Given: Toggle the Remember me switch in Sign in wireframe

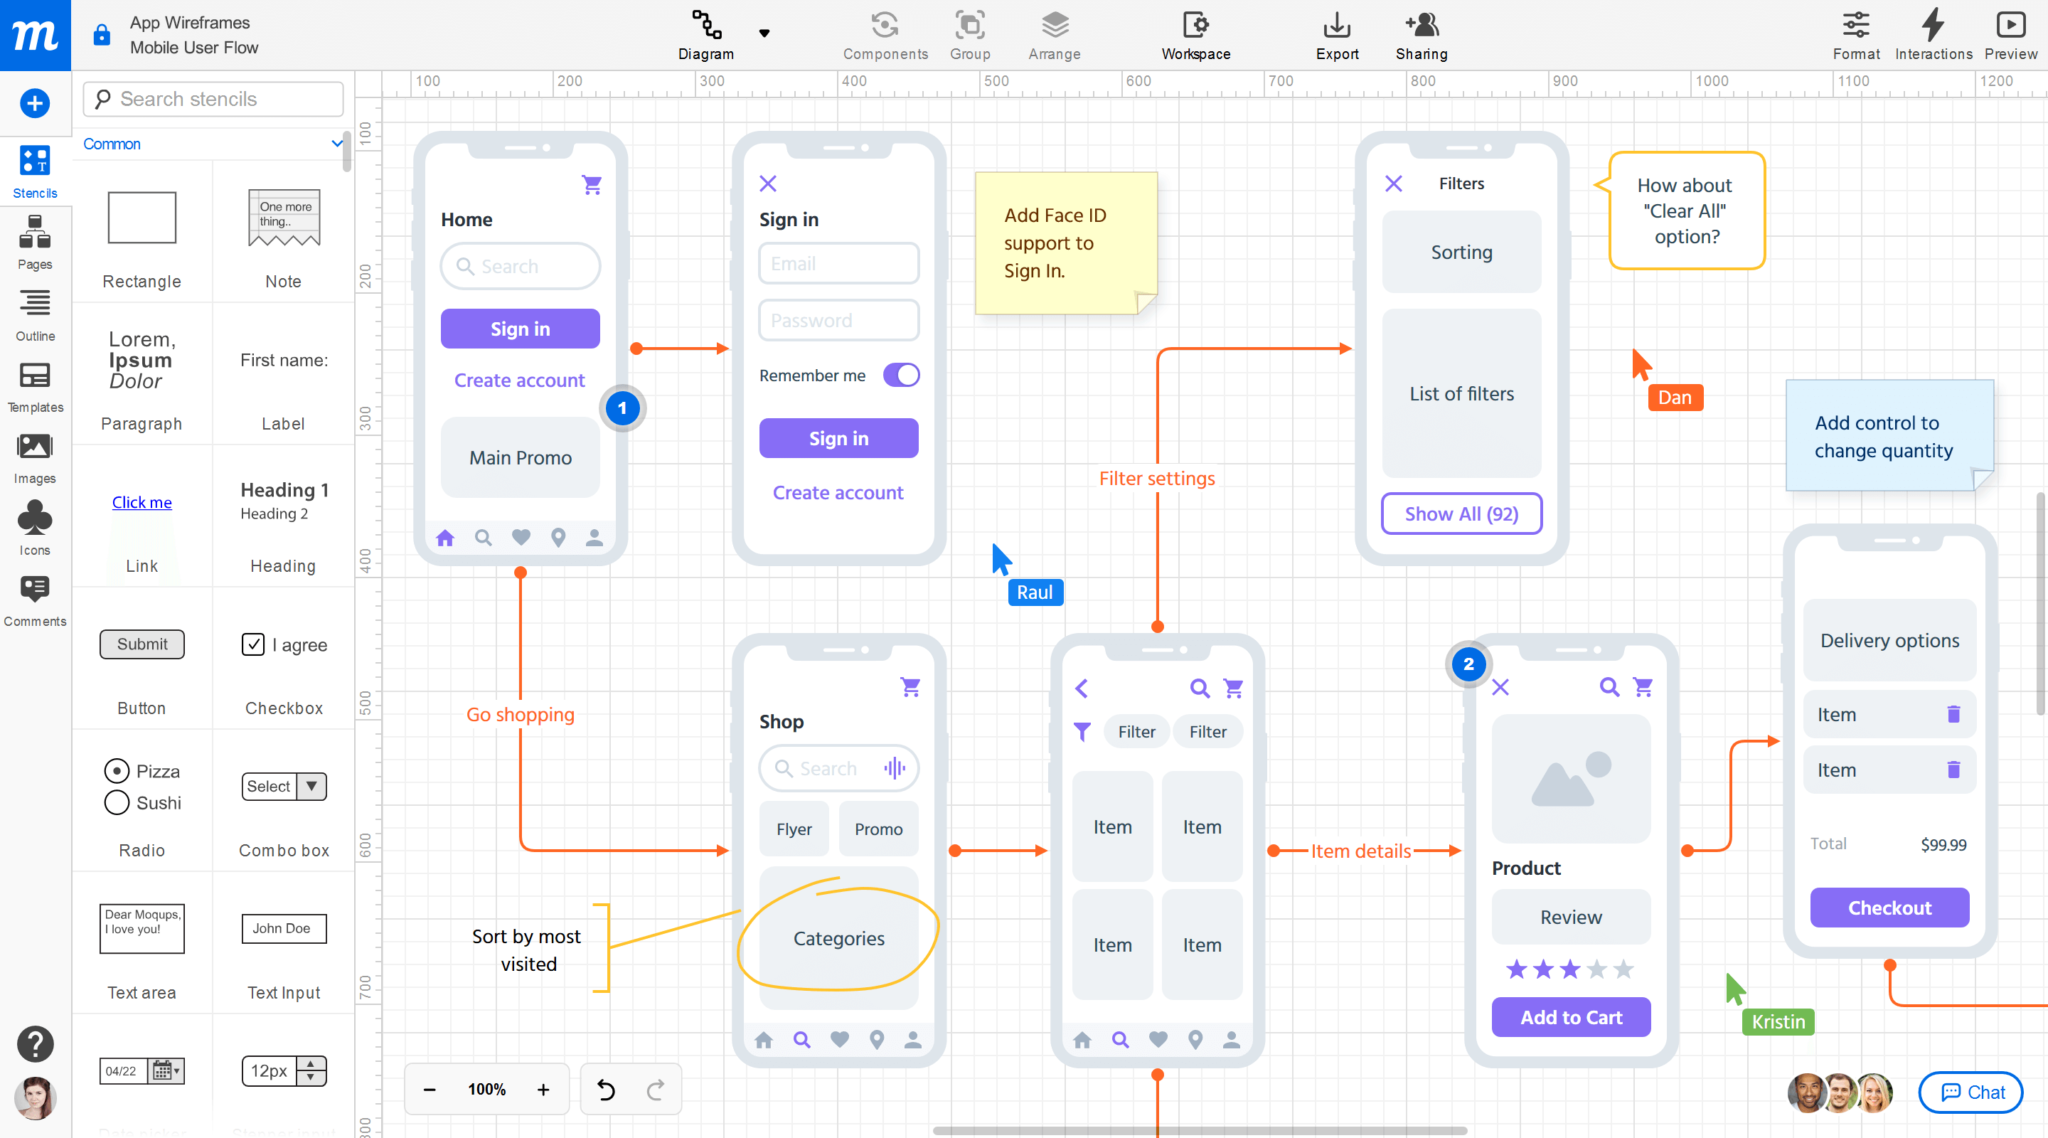Looking at the screenshot, I should coord(900,375).
